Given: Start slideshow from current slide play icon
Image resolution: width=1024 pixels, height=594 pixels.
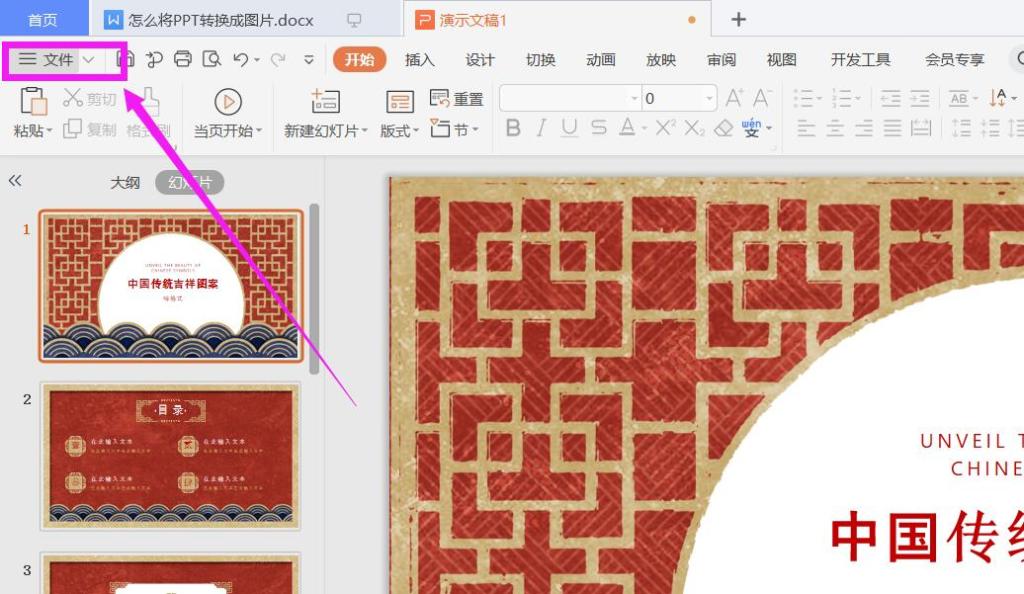Looking at the screenshot, I should tap(228, 101).
